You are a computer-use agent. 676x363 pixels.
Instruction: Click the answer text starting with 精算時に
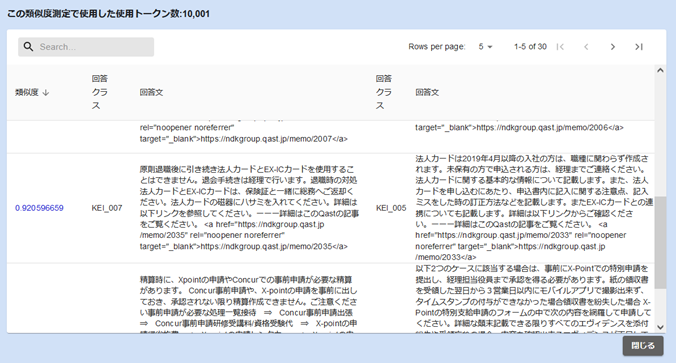click(249, 304)
